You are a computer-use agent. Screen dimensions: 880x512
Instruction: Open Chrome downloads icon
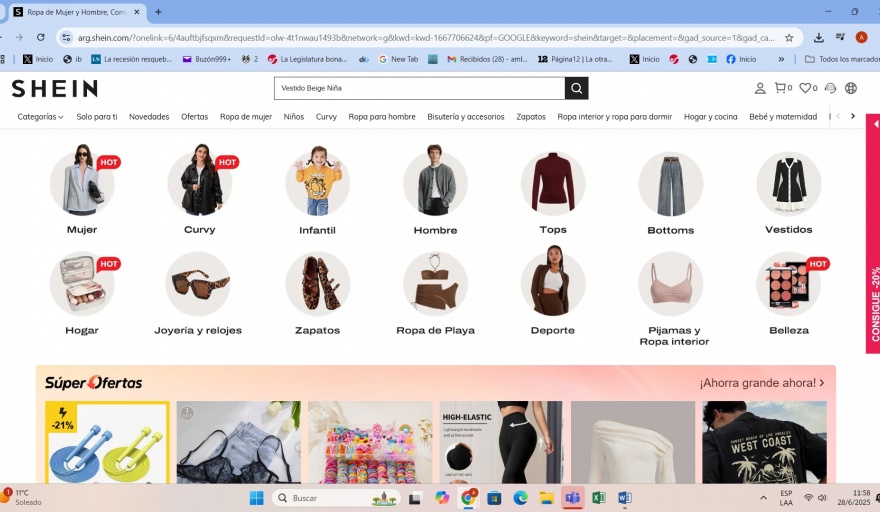tap(818, 38)
